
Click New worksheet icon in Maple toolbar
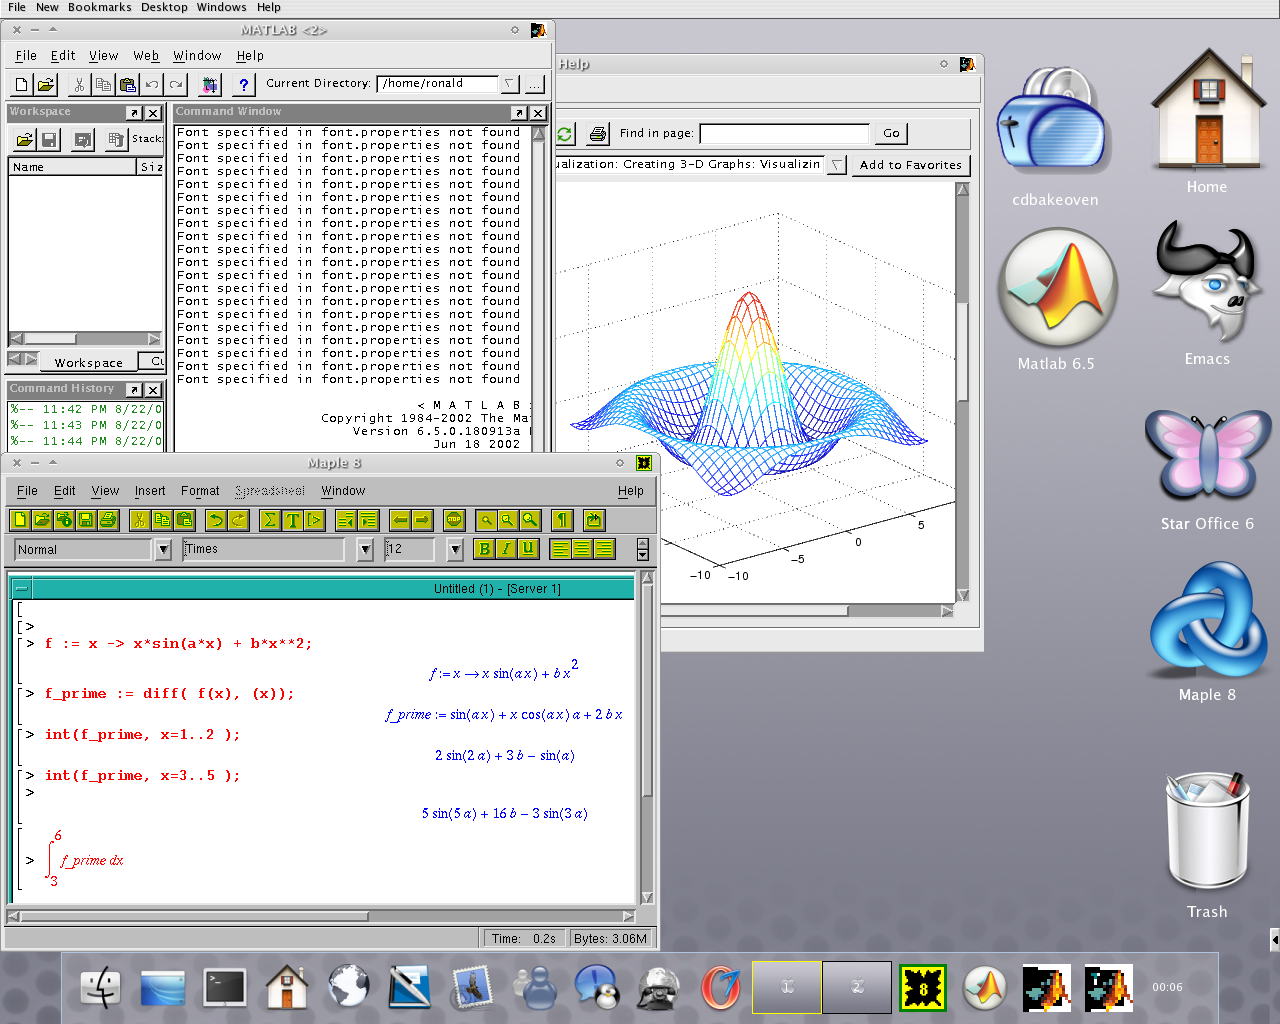pyautogui.click(x=21, y=520)
